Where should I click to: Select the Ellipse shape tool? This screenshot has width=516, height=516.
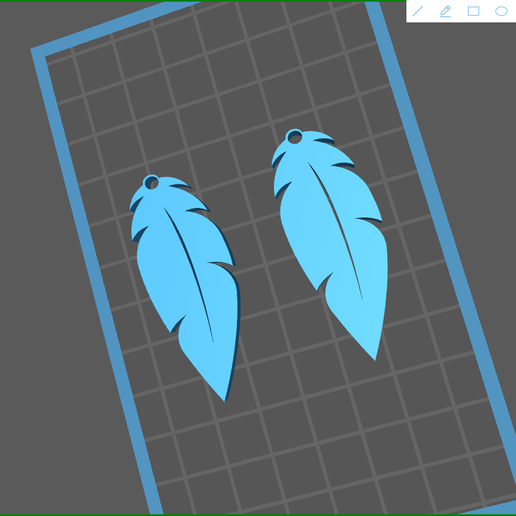[x=501, y=11]
